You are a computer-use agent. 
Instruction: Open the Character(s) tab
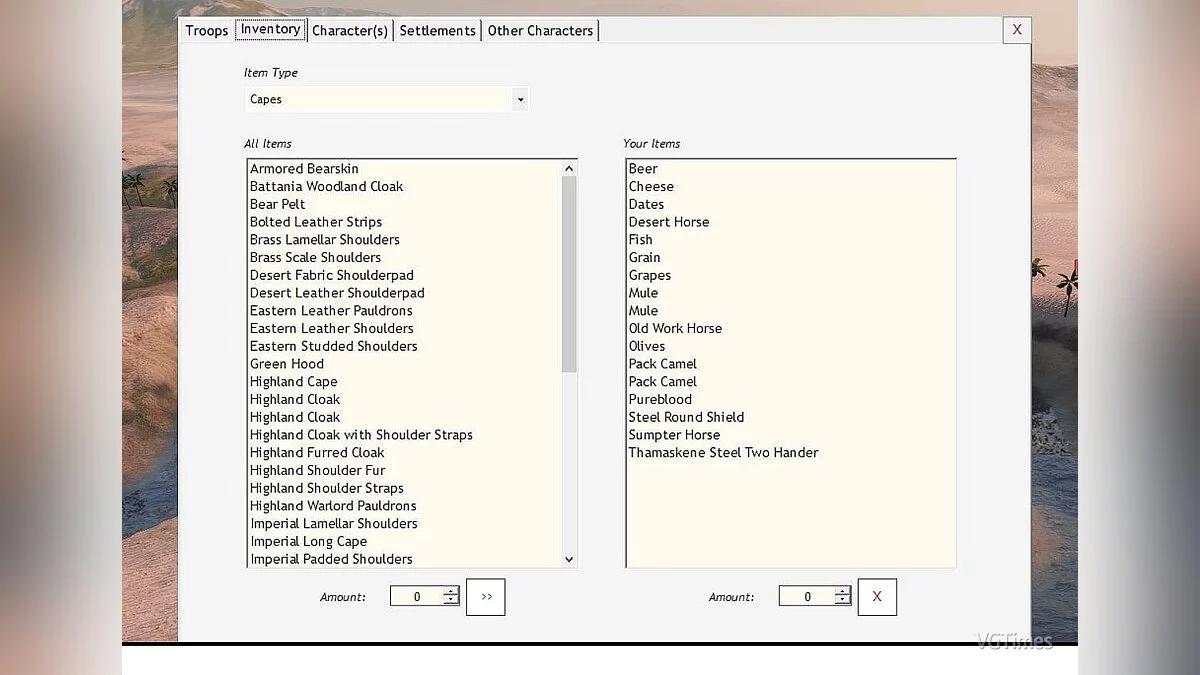[350, 31]
